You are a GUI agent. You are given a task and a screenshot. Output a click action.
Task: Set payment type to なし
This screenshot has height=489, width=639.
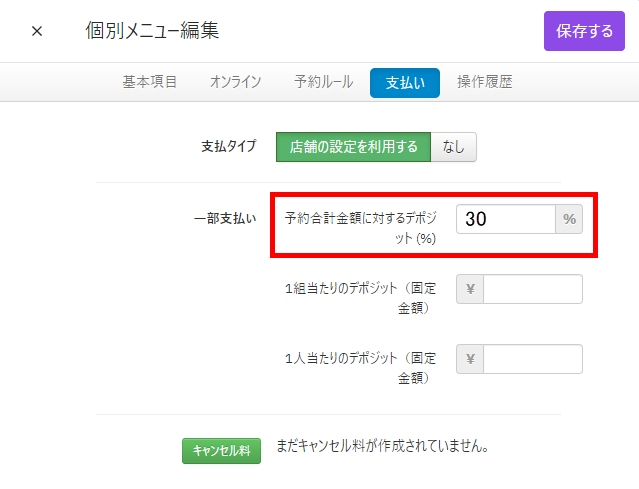[453, 147]
